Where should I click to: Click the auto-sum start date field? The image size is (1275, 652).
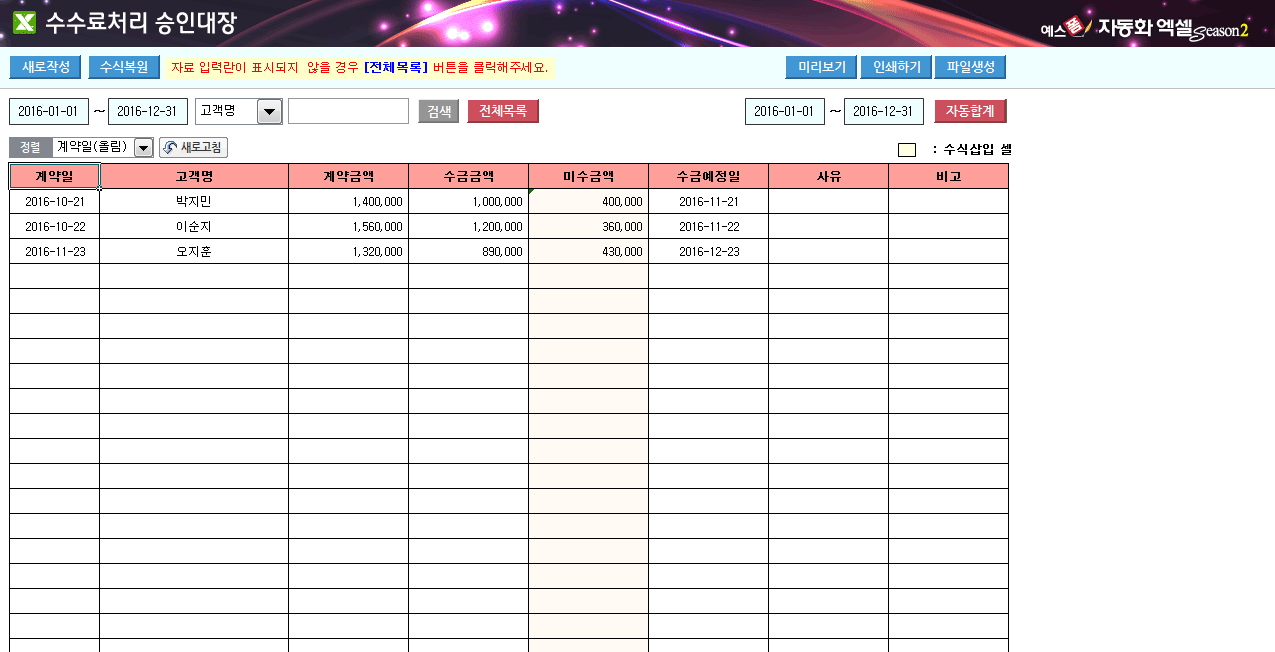click(785, 111)
